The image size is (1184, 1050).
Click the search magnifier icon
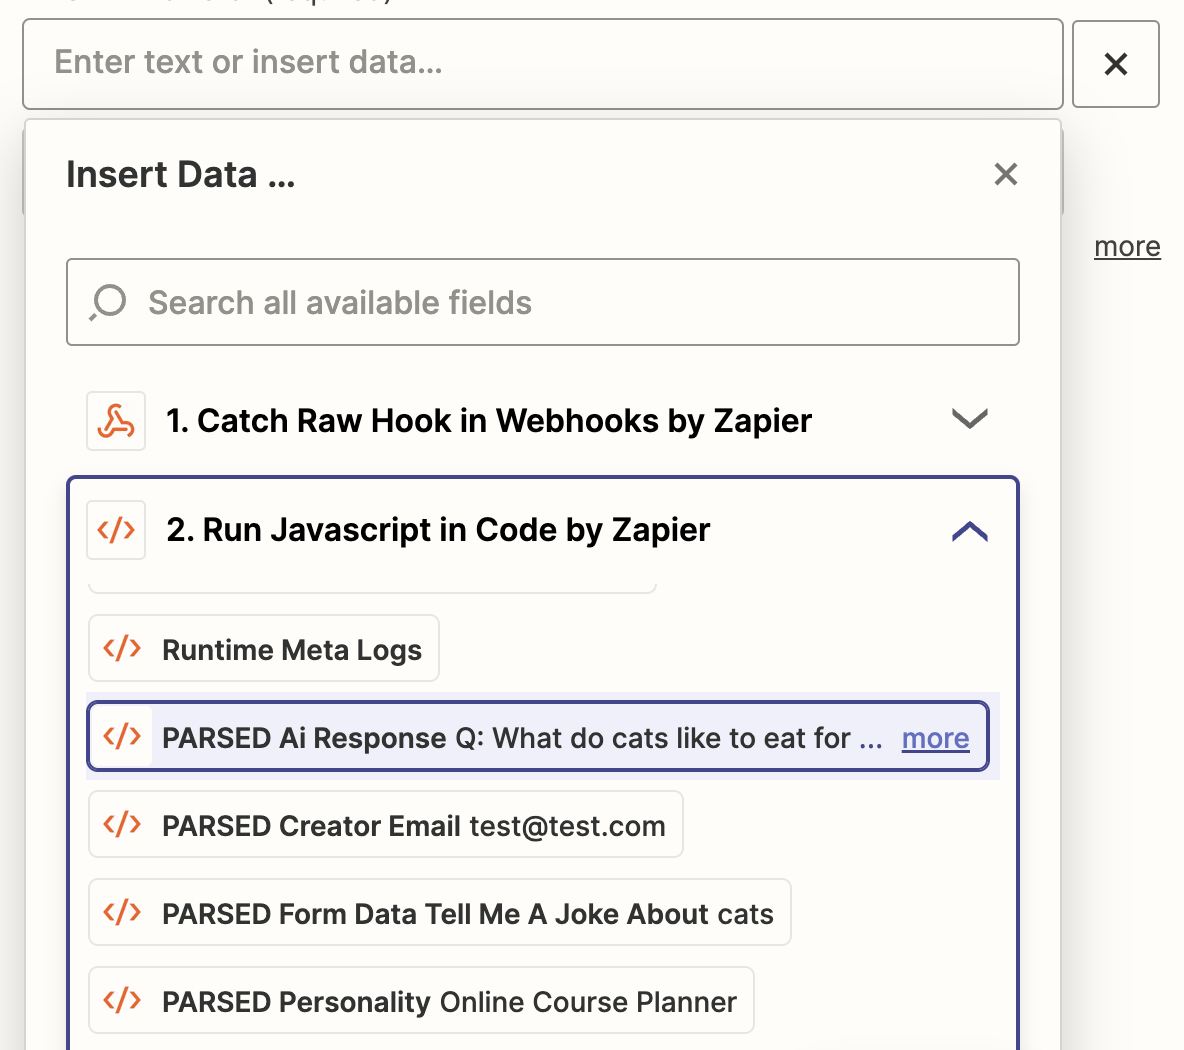[108, 302]
